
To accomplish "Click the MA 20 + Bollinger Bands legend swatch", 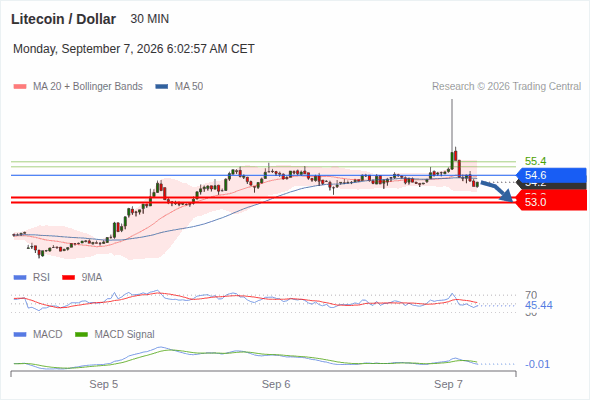I will 20,87.
